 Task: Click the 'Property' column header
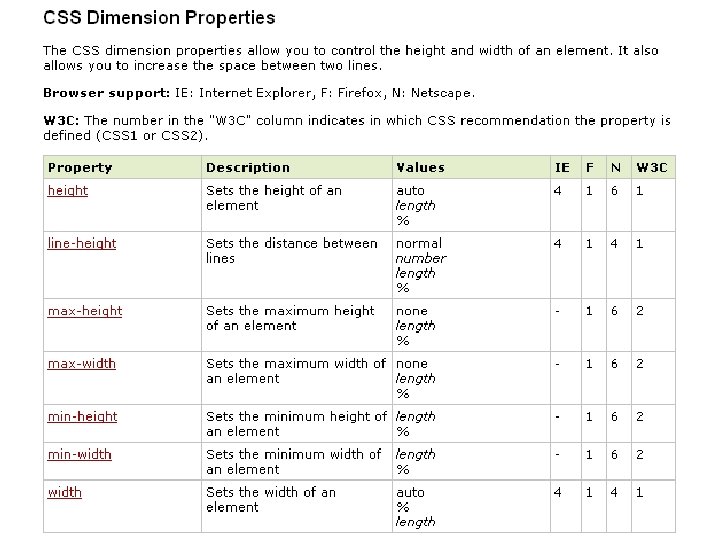[80, 168]
